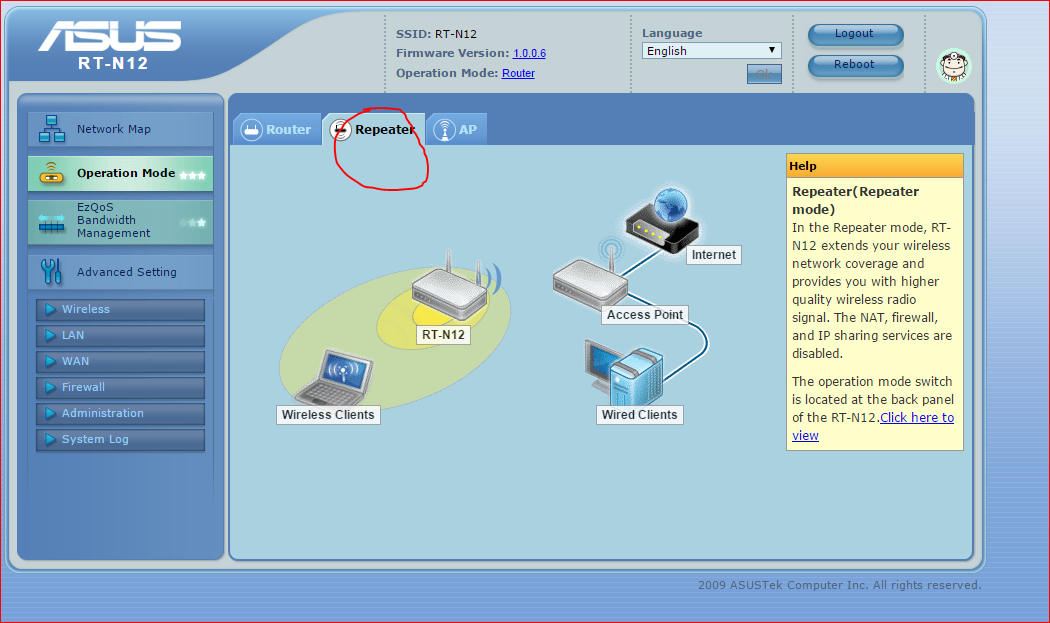This screenshot has height=623, width=1050.
Task: Open Operation Mode in sidebar
Action: (x=121, y=174)
